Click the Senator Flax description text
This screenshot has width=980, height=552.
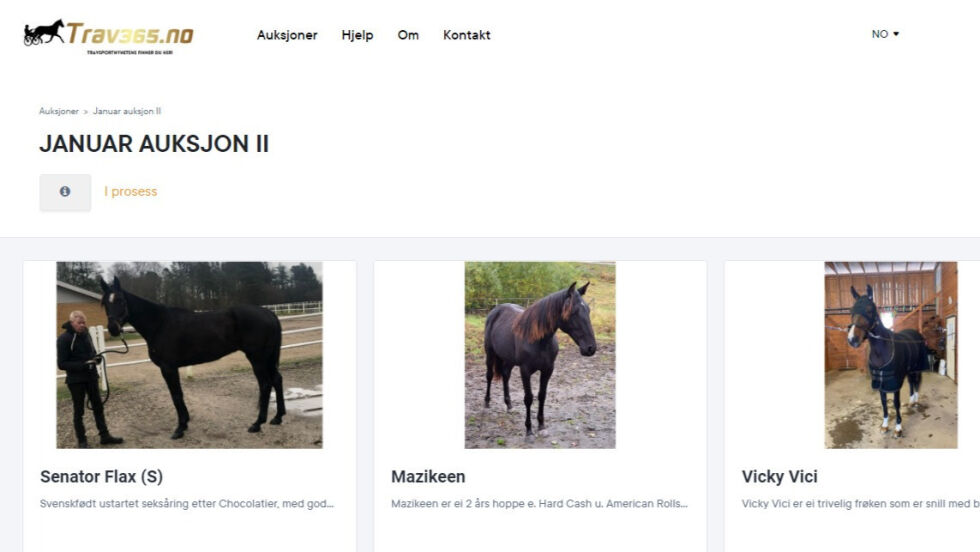187,504
